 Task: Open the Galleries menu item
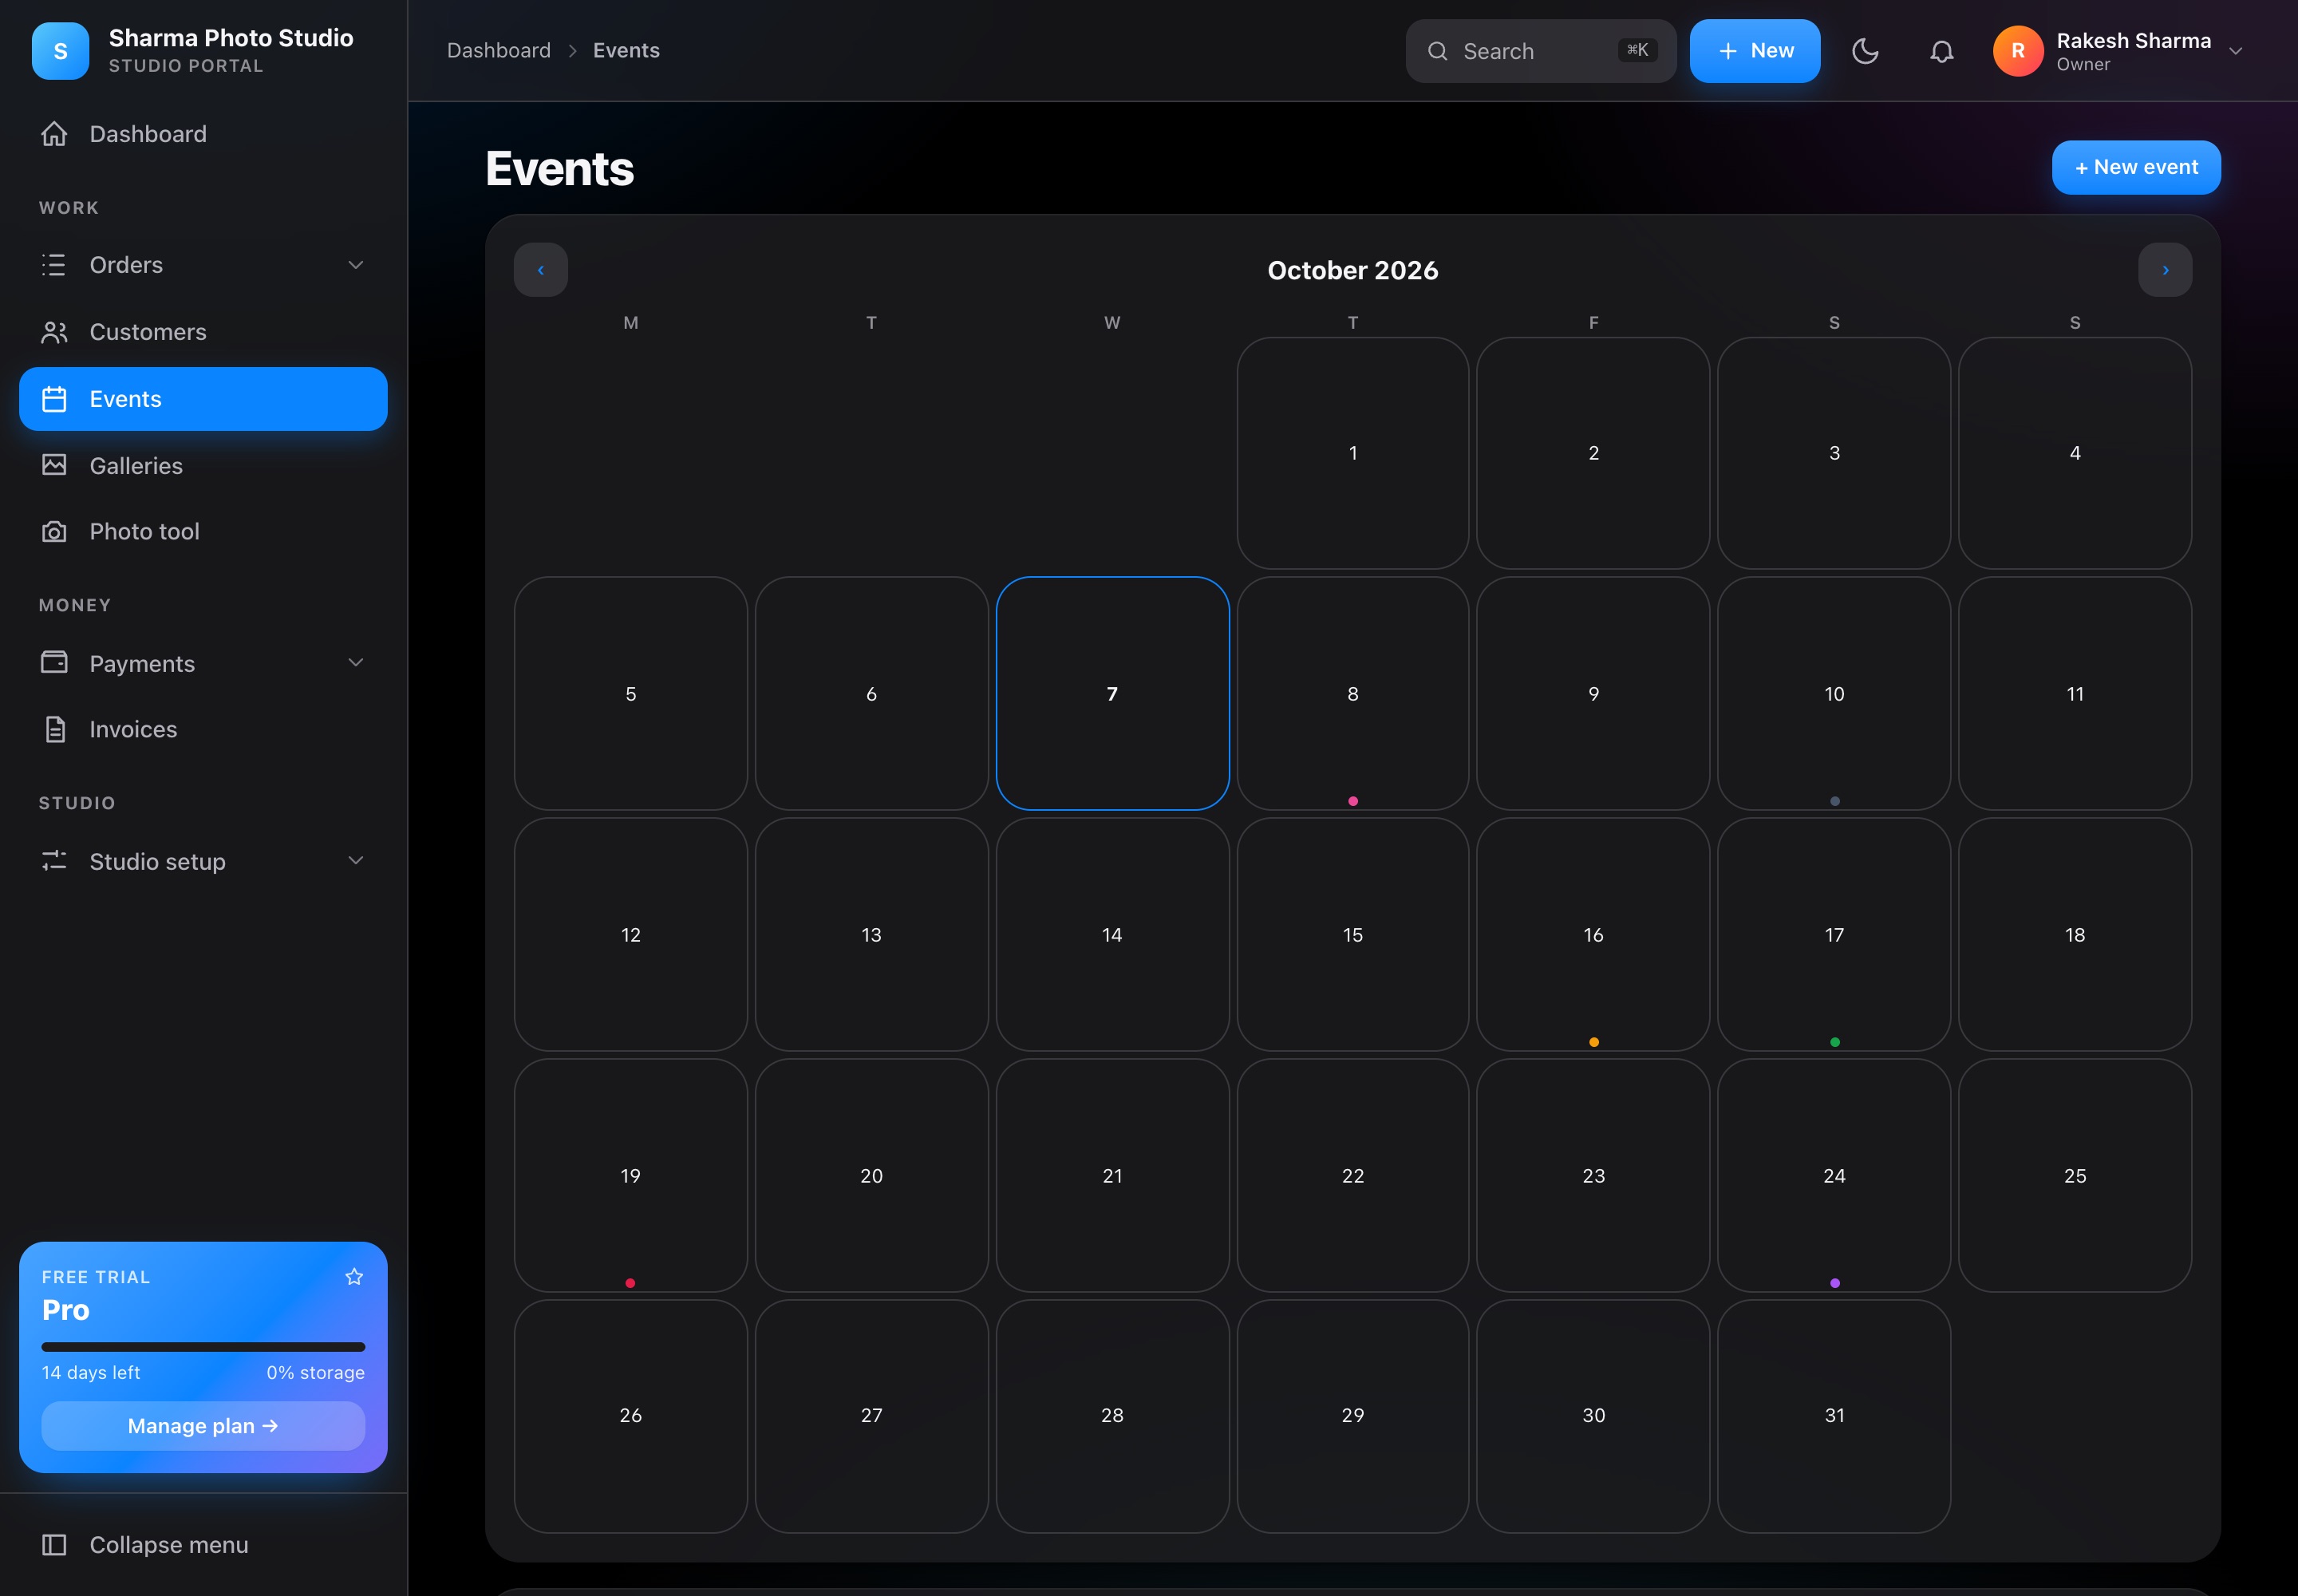203,466
